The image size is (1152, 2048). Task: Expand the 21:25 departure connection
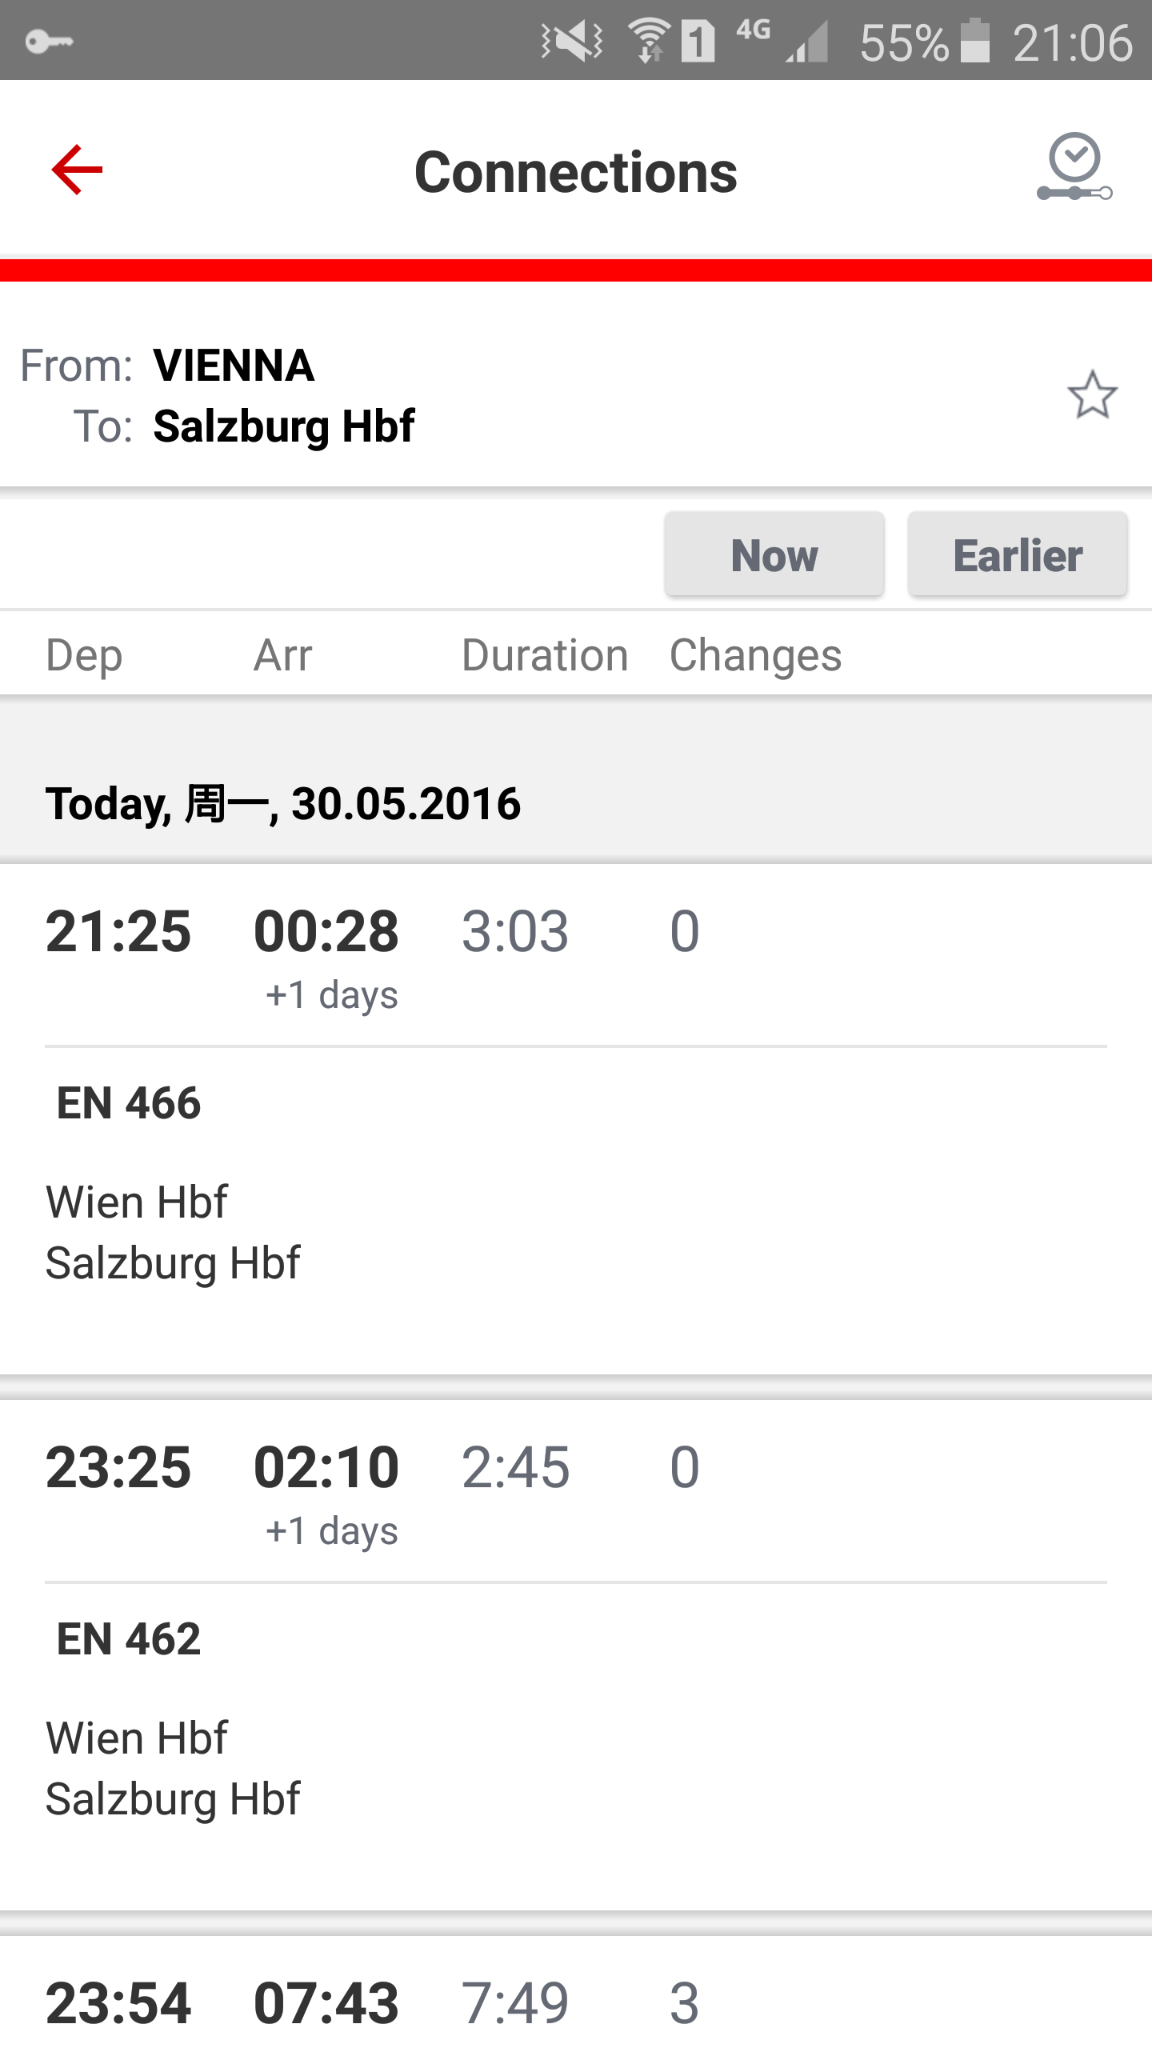tap(118, 932)
